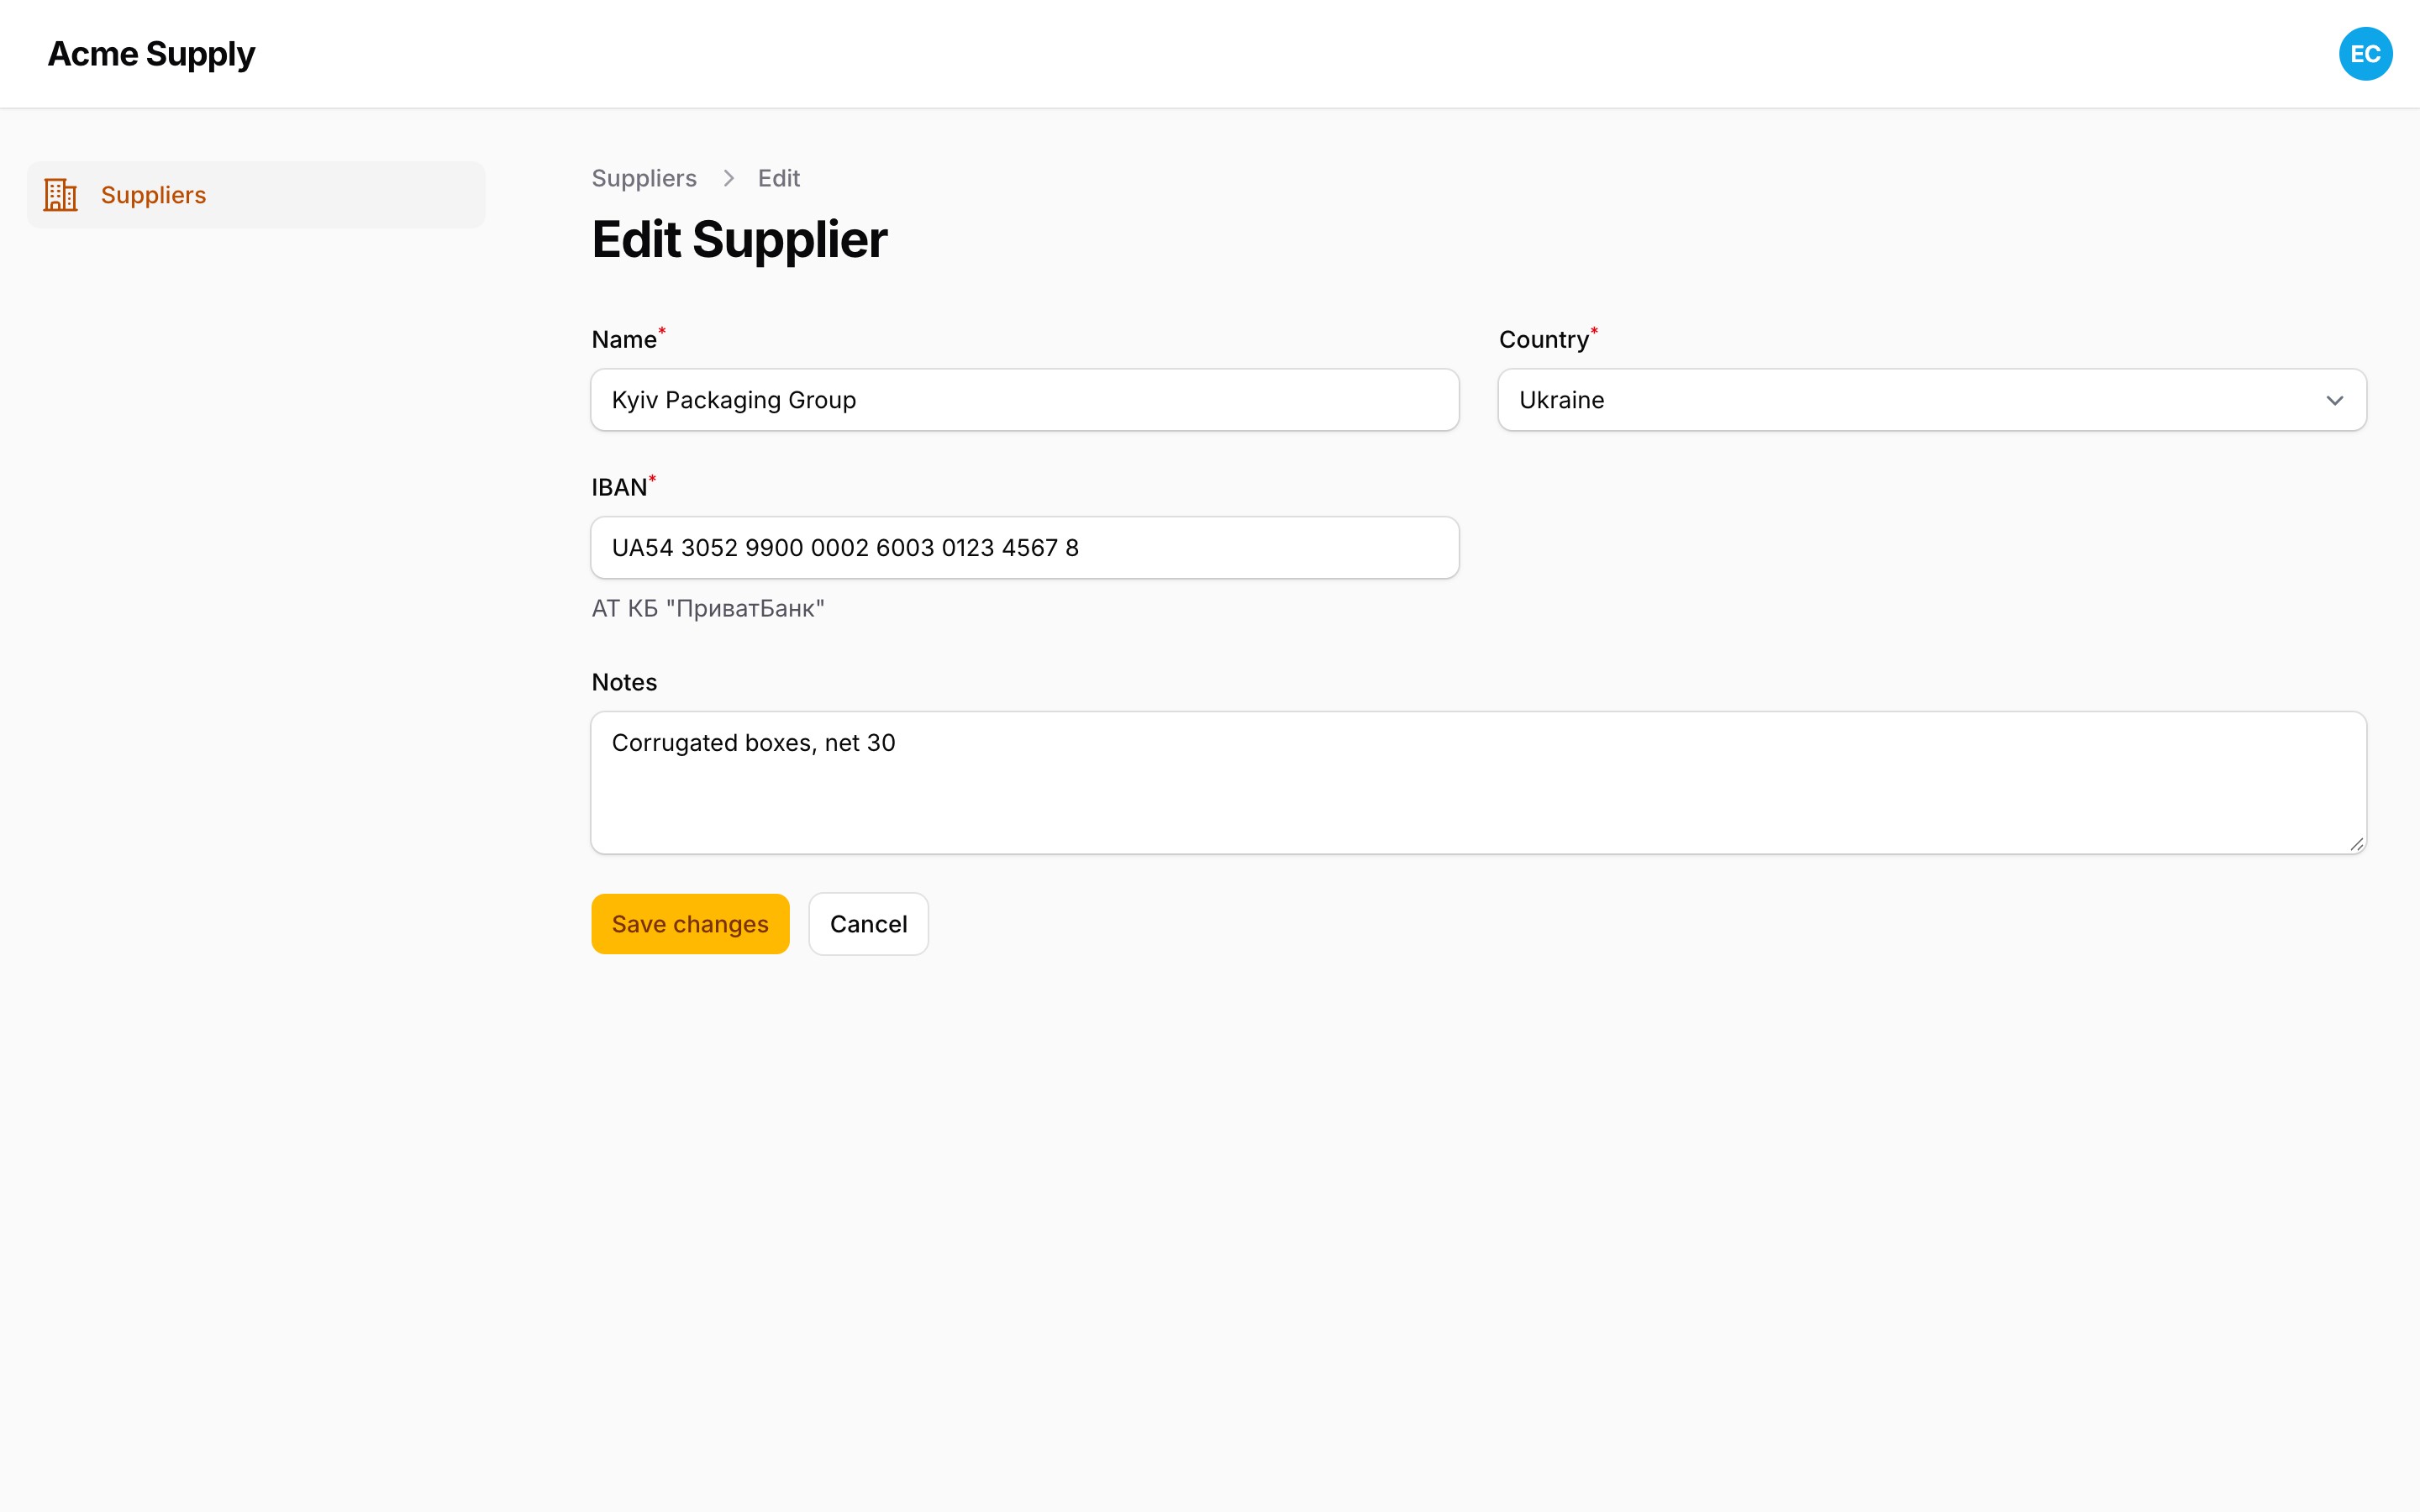Open the EC user avatar menu
The image size is (2420, 1512).
2365,54
